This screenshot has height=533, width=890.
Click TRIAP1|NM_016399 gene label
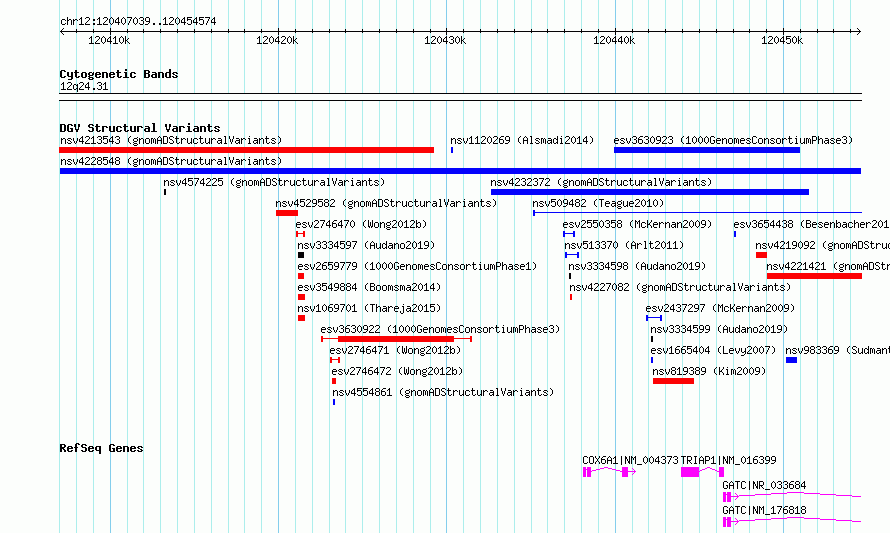point(728,460)
